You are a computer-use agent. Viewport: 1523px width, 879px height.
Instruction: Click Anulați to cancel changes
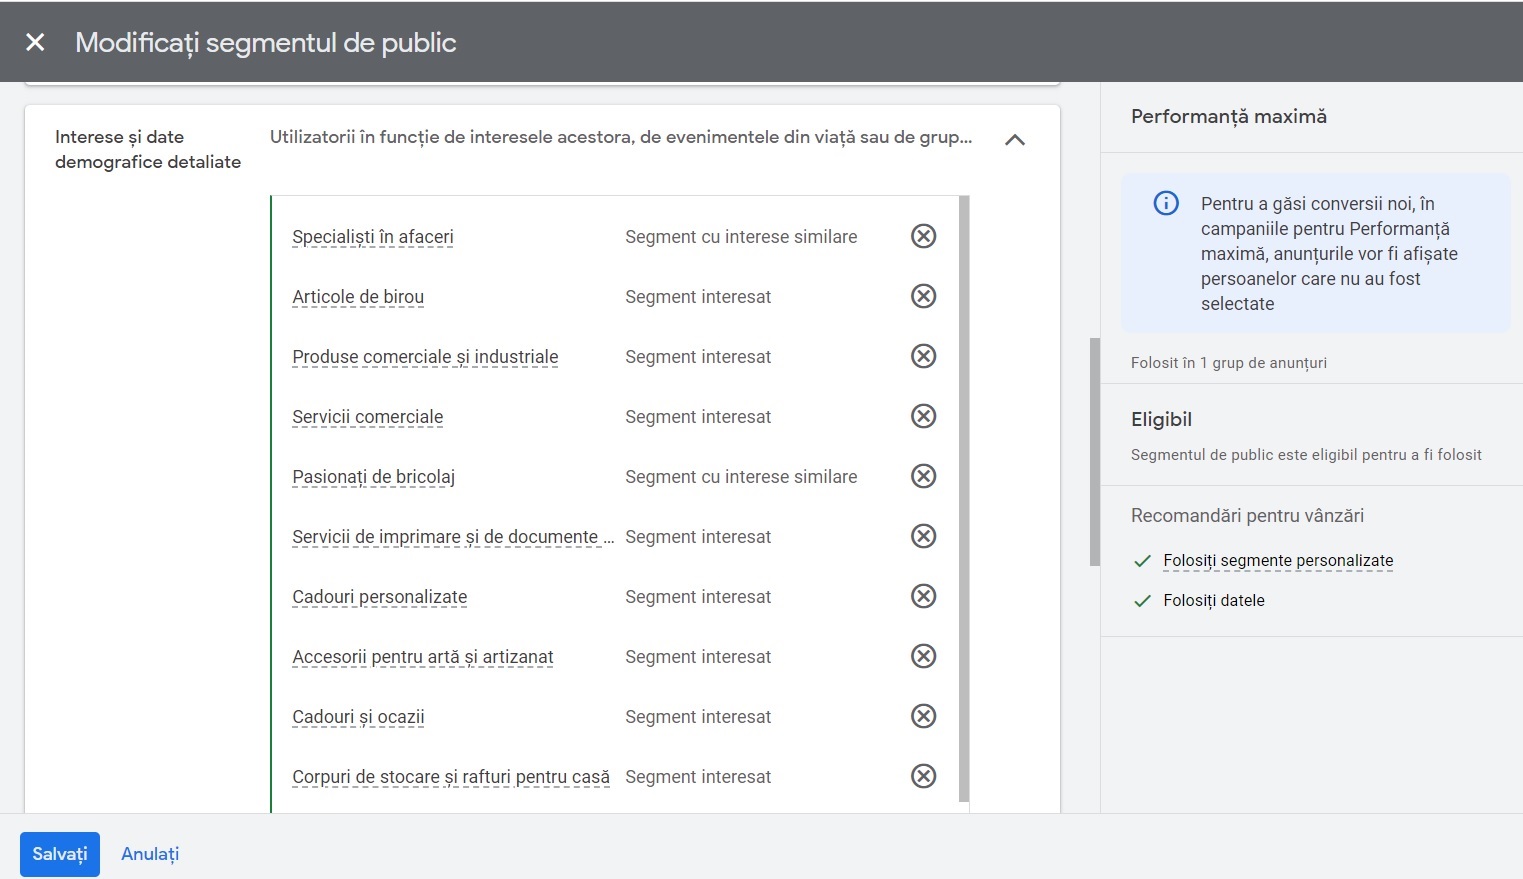click(x=150, y=854)
